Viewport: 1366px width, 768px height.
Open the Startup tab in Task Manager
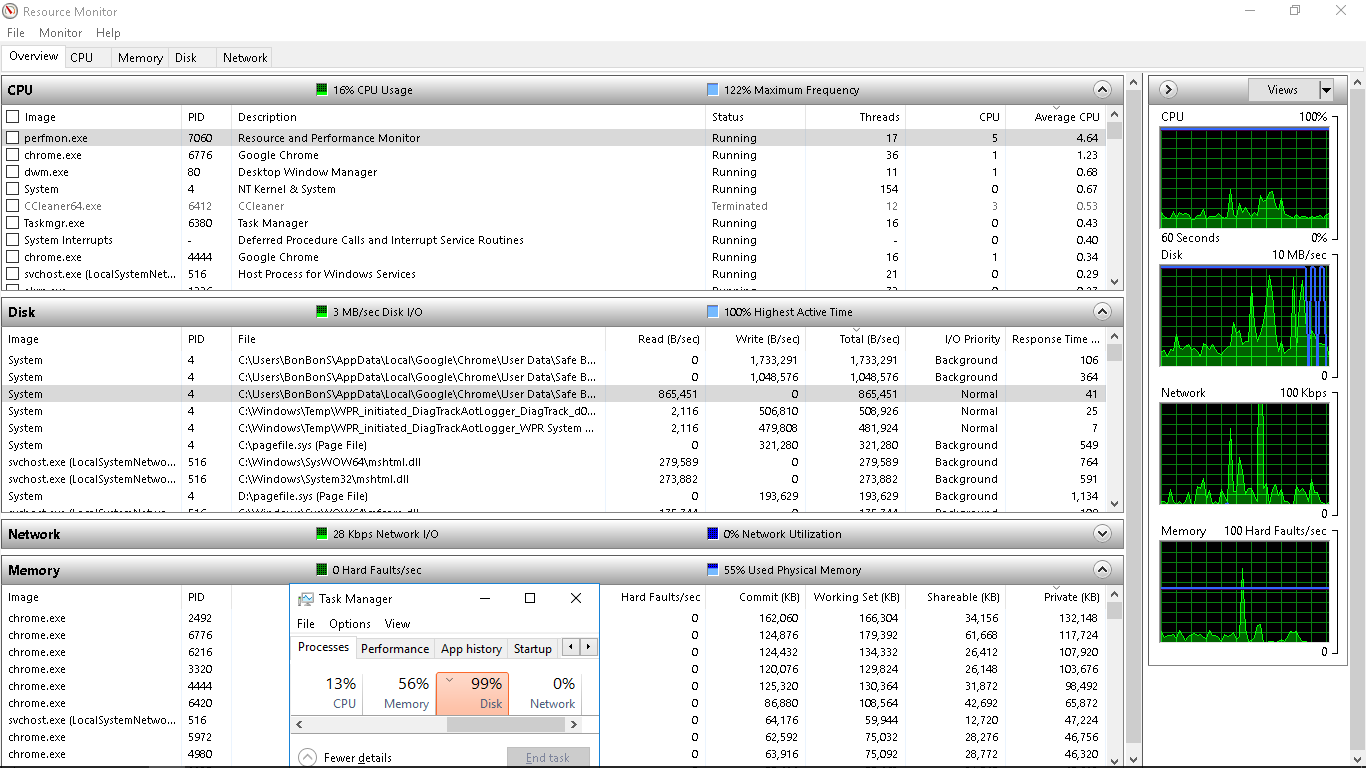(x=533, y=649)
